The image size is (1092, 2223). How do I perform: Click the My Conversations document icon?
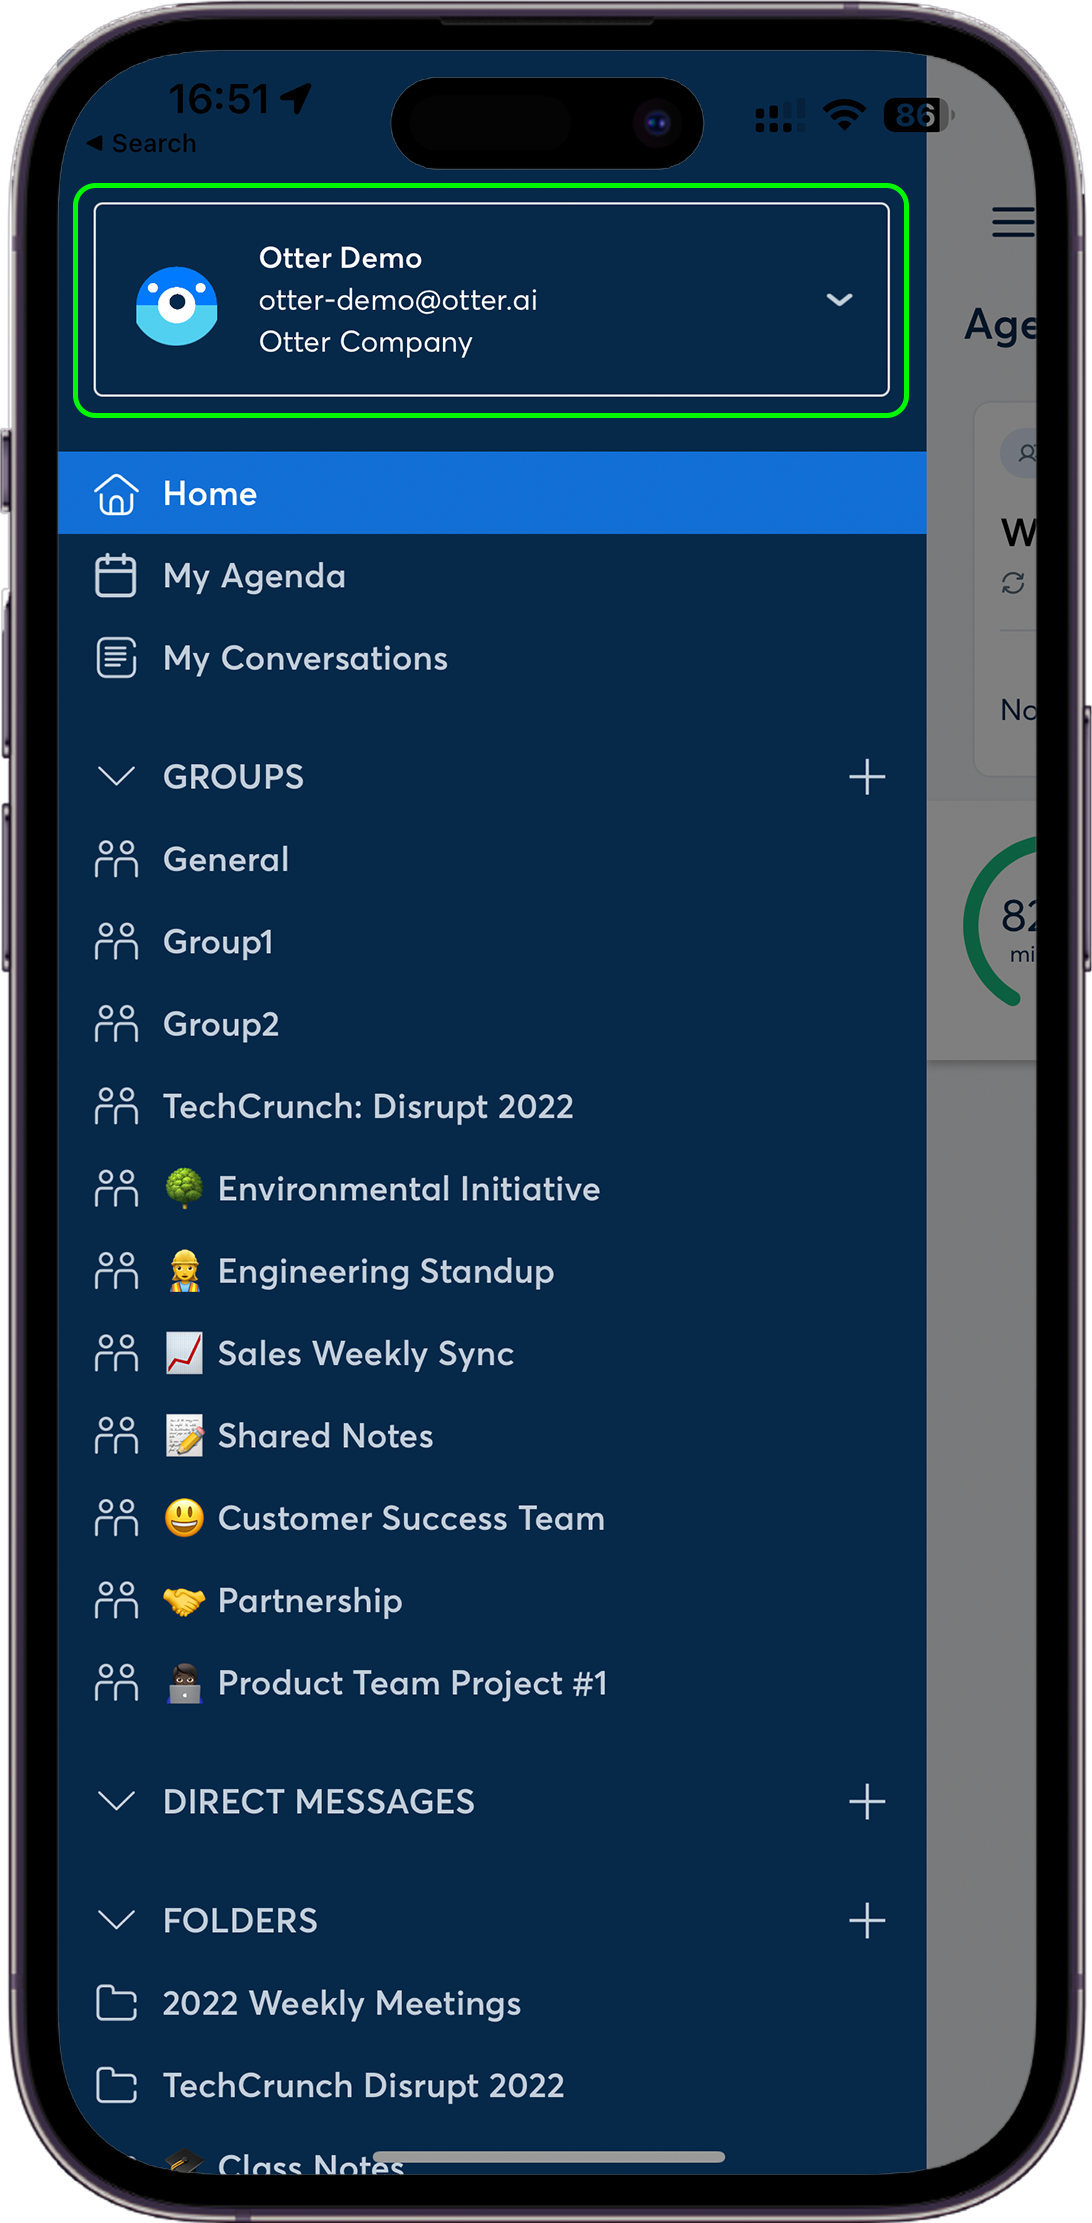coord(116,658)
